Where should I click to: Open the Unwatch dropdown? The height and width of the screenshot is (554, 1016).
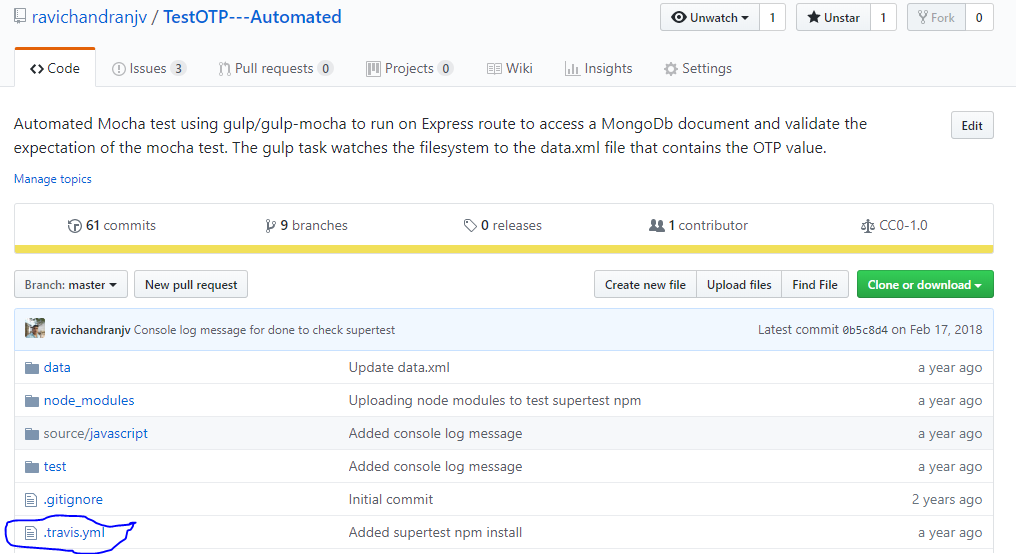(x=710, y=18)
